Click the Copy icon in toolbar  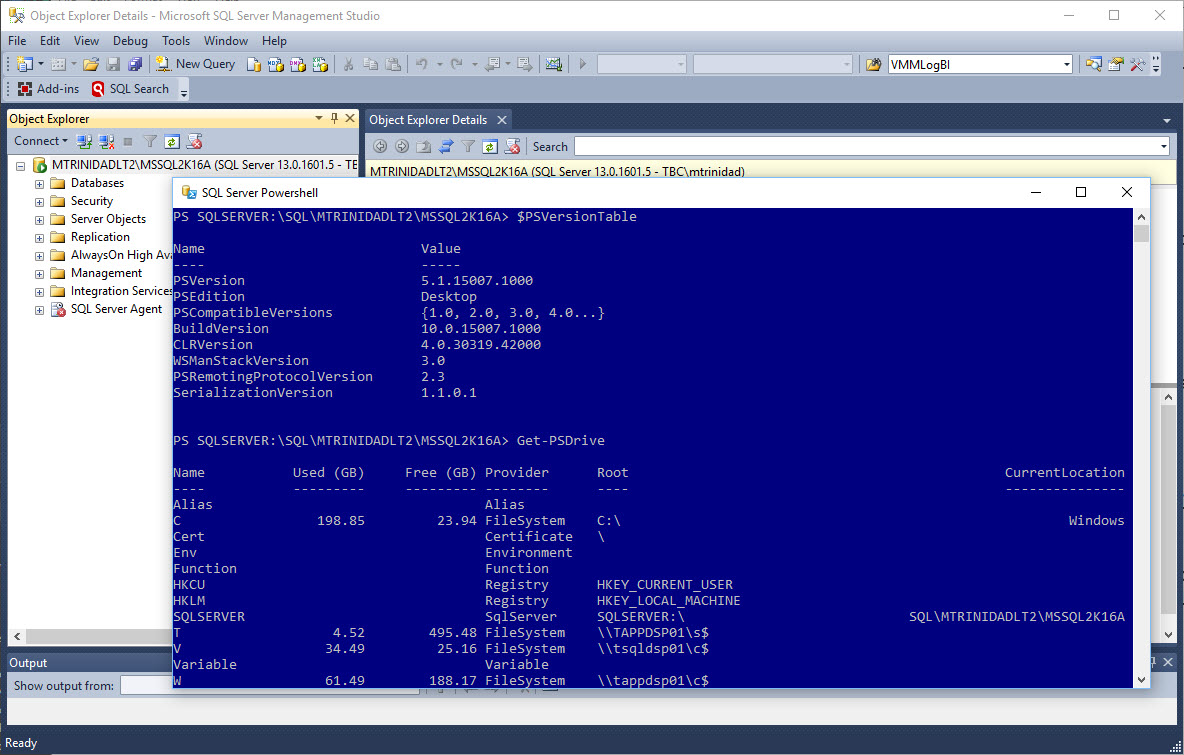[x=370, y=64]
